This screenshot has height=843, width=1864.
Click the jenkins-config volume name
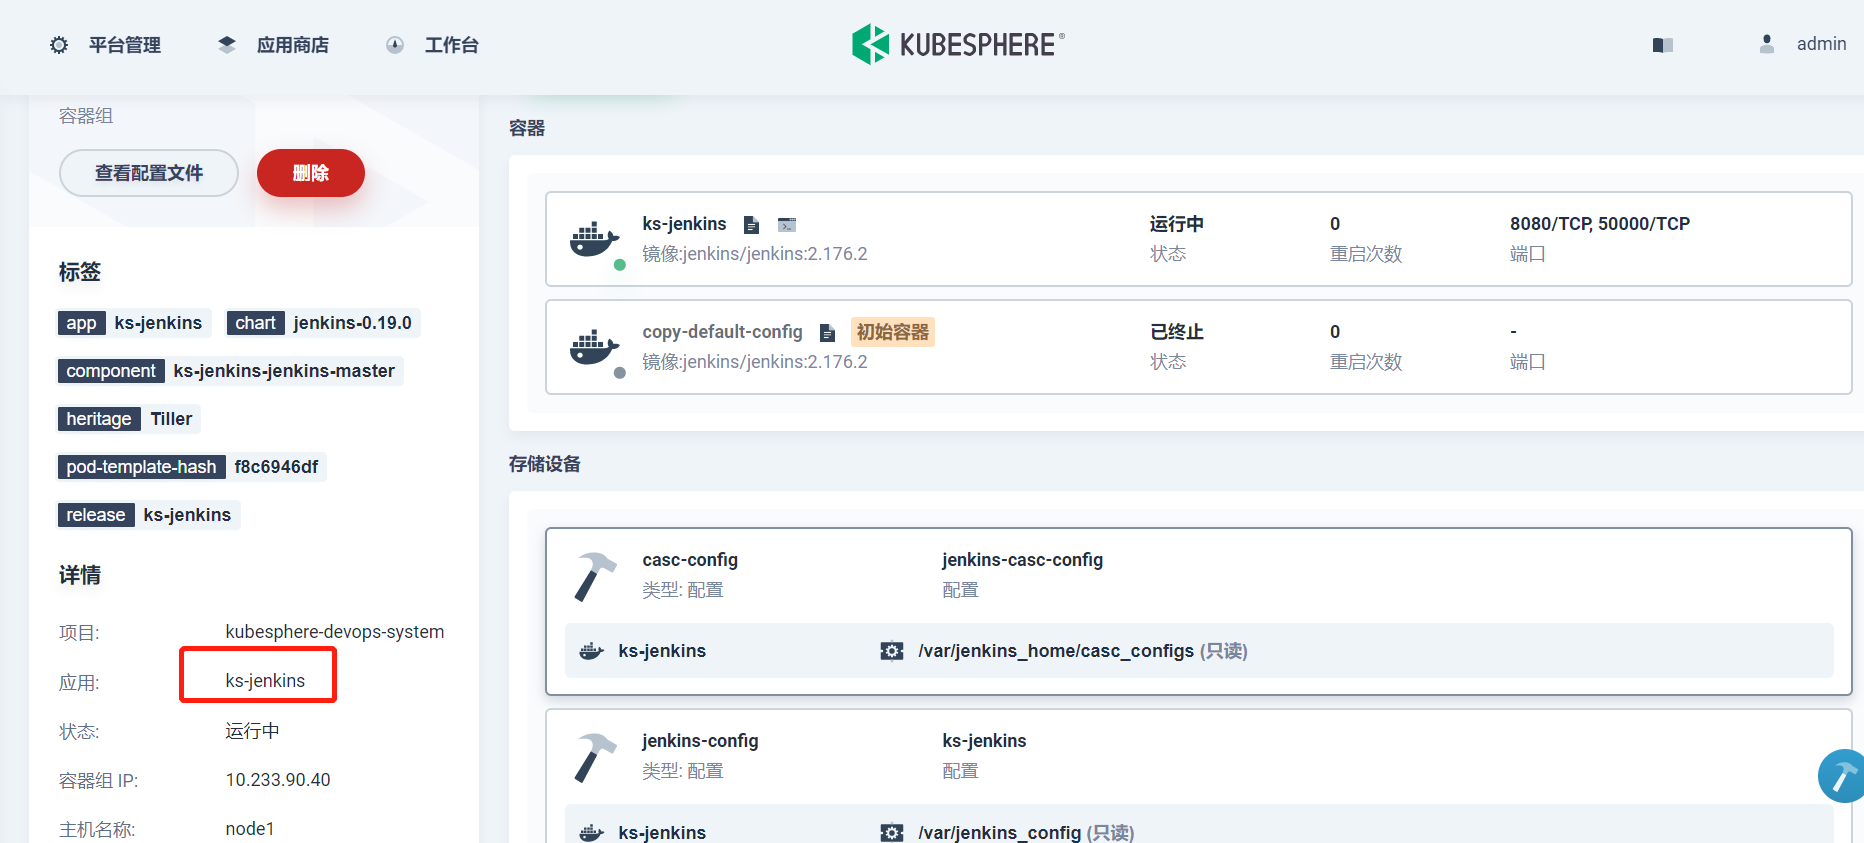click(x=700, y=741)
